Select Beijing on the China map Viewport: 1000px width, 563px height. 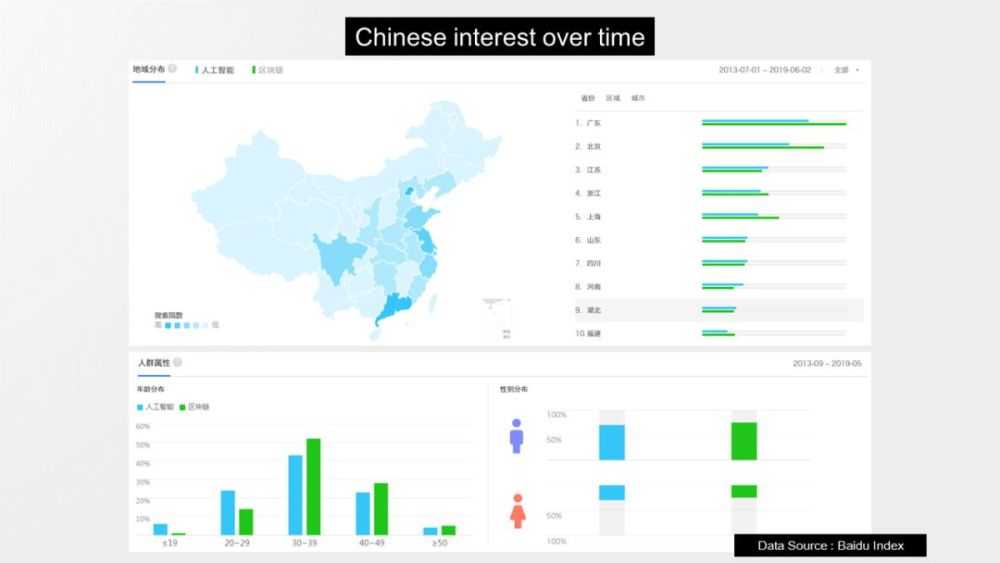coord(409,190)
